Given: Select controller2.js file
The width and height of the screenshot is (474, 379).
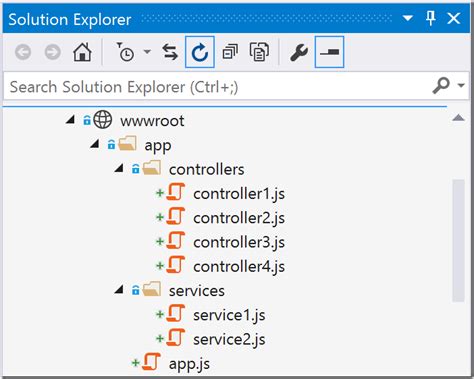Looking at the screenshot, I should click(239, 218).
